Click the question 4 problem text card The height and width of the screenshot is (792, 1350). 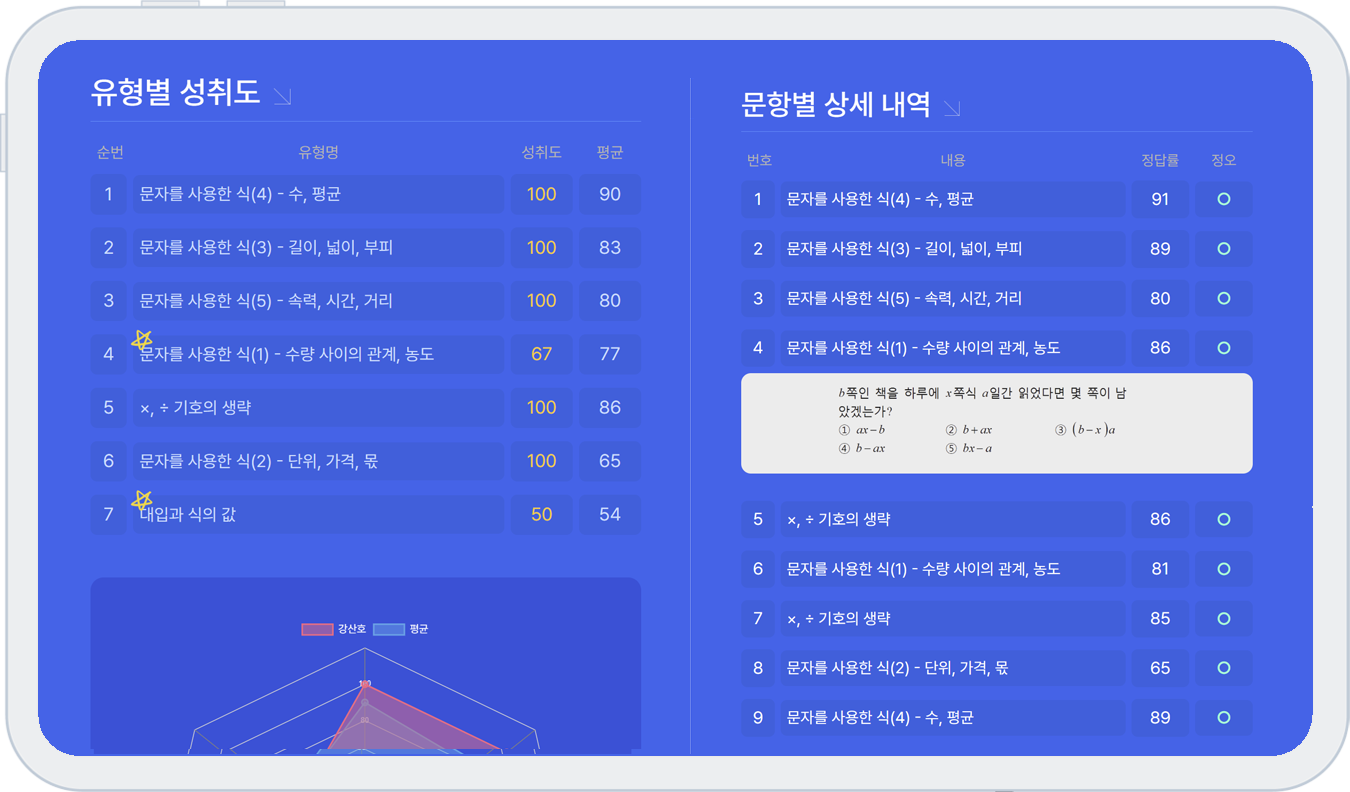coord(996,423)
